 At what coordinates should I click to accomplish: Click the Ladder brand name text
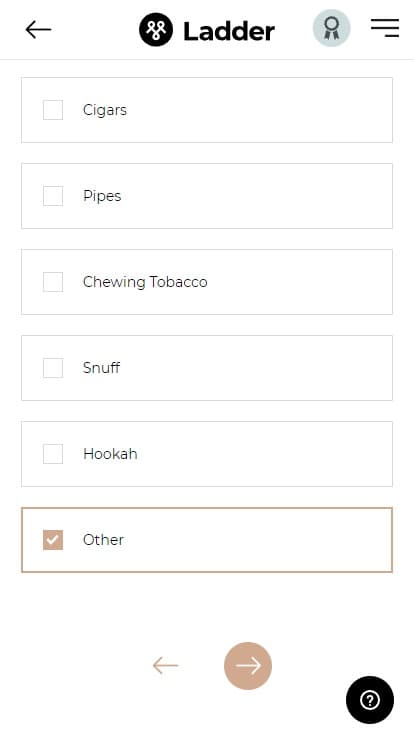point(229,31)
